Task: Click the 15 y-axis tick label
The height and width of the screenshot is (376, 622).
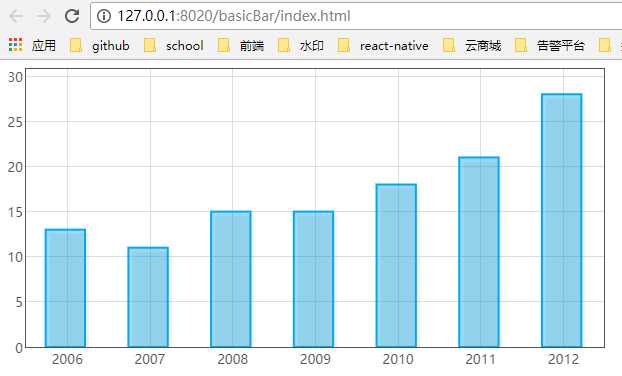Action: pos(15,212)
